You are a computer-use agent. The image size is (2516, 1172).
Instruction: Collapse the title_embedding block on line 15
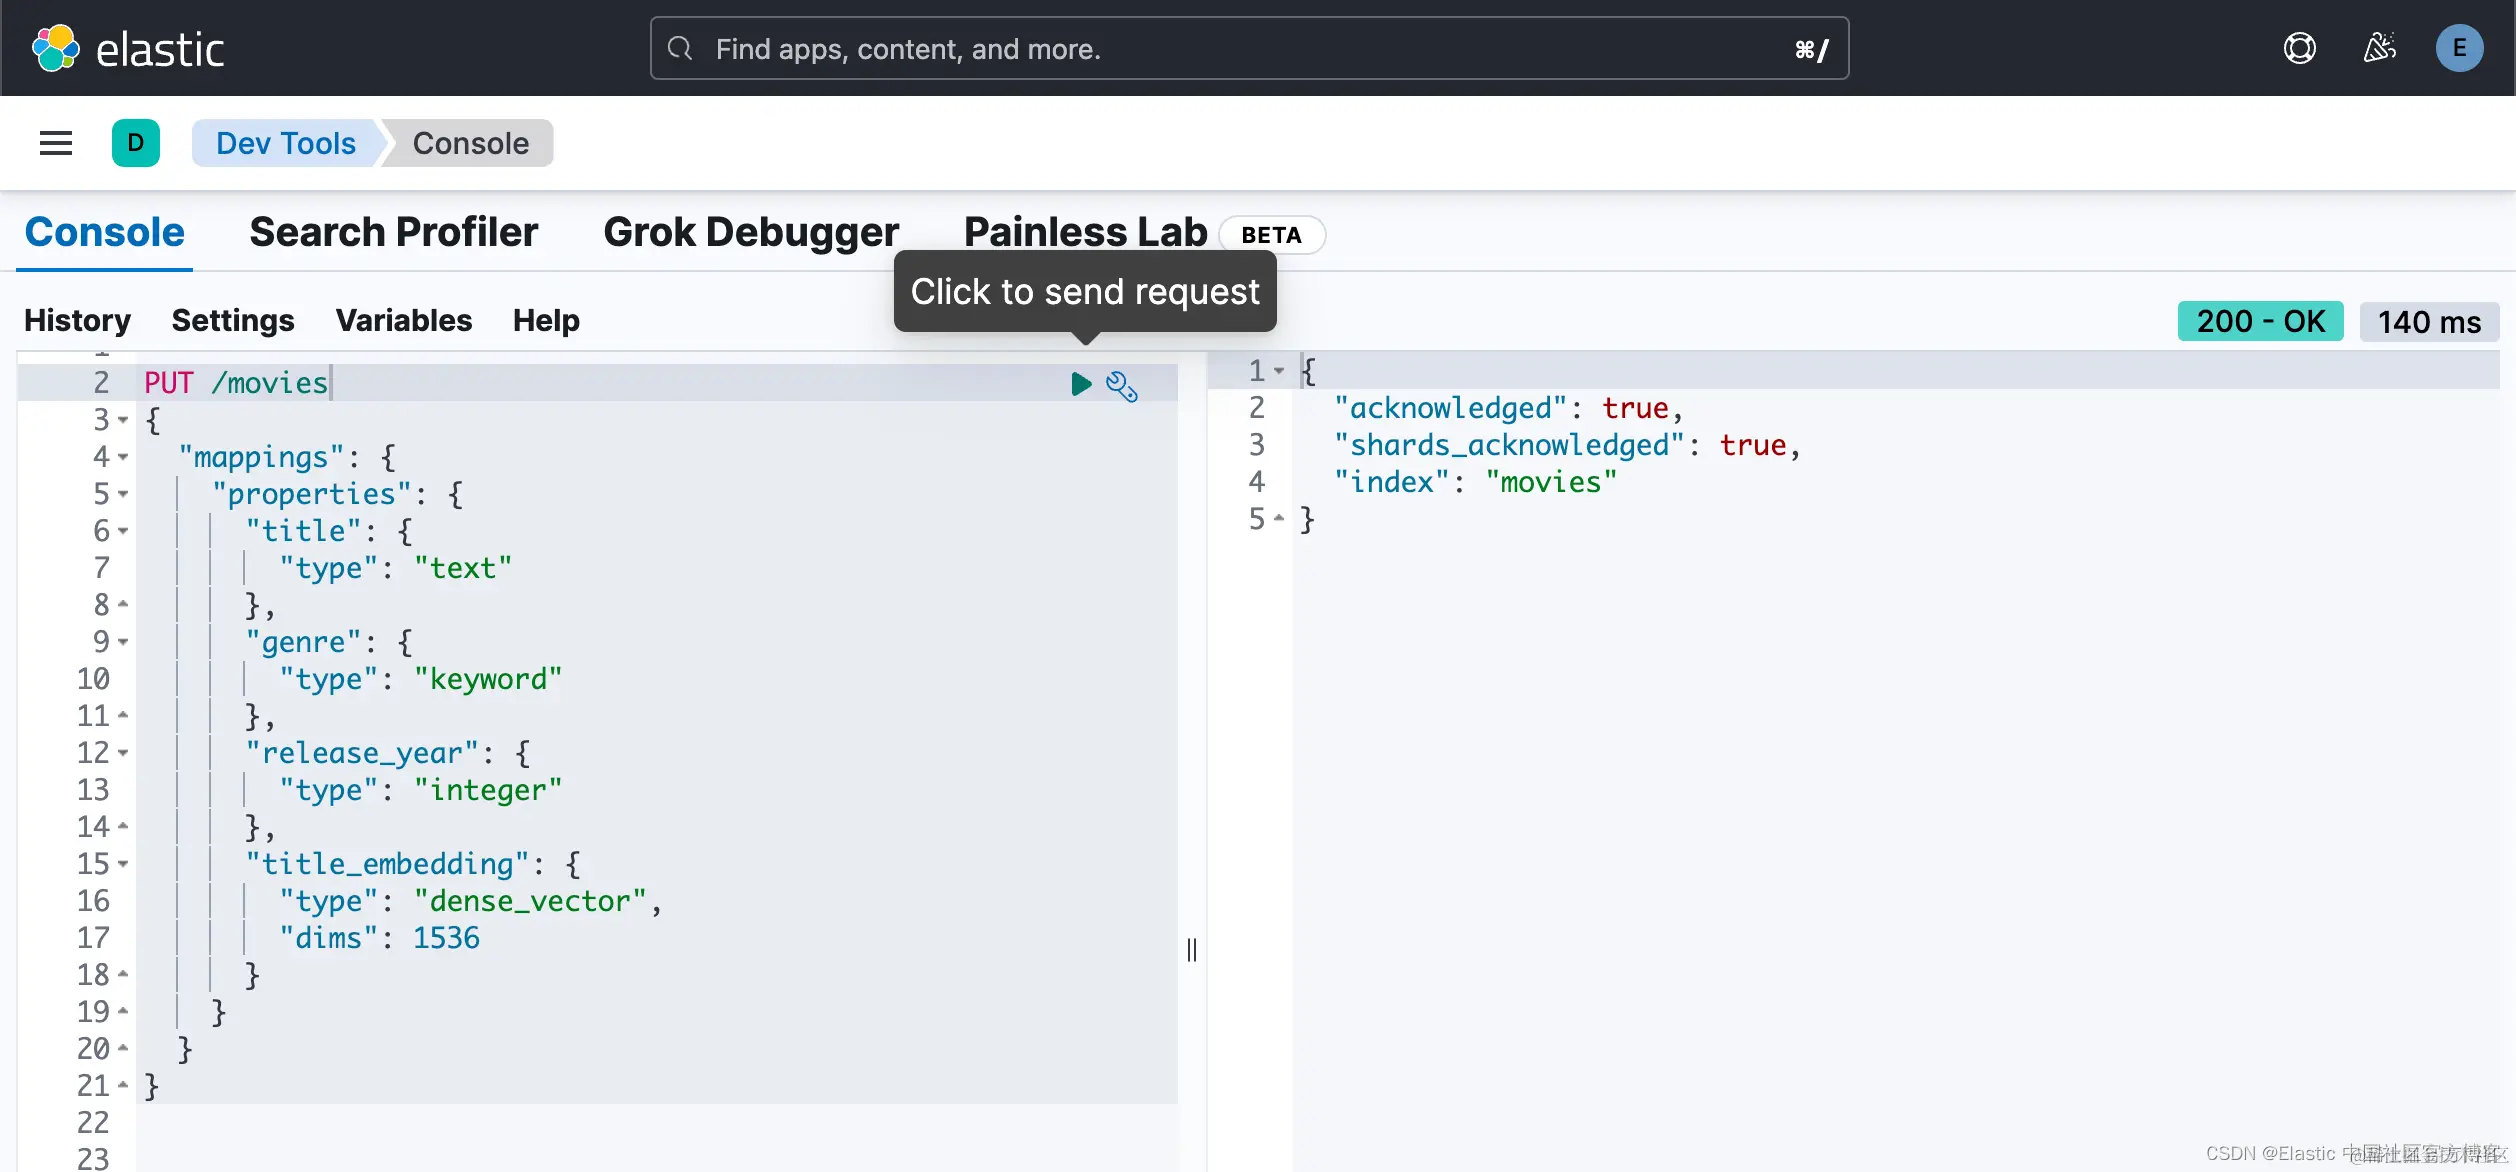[124, 864]
